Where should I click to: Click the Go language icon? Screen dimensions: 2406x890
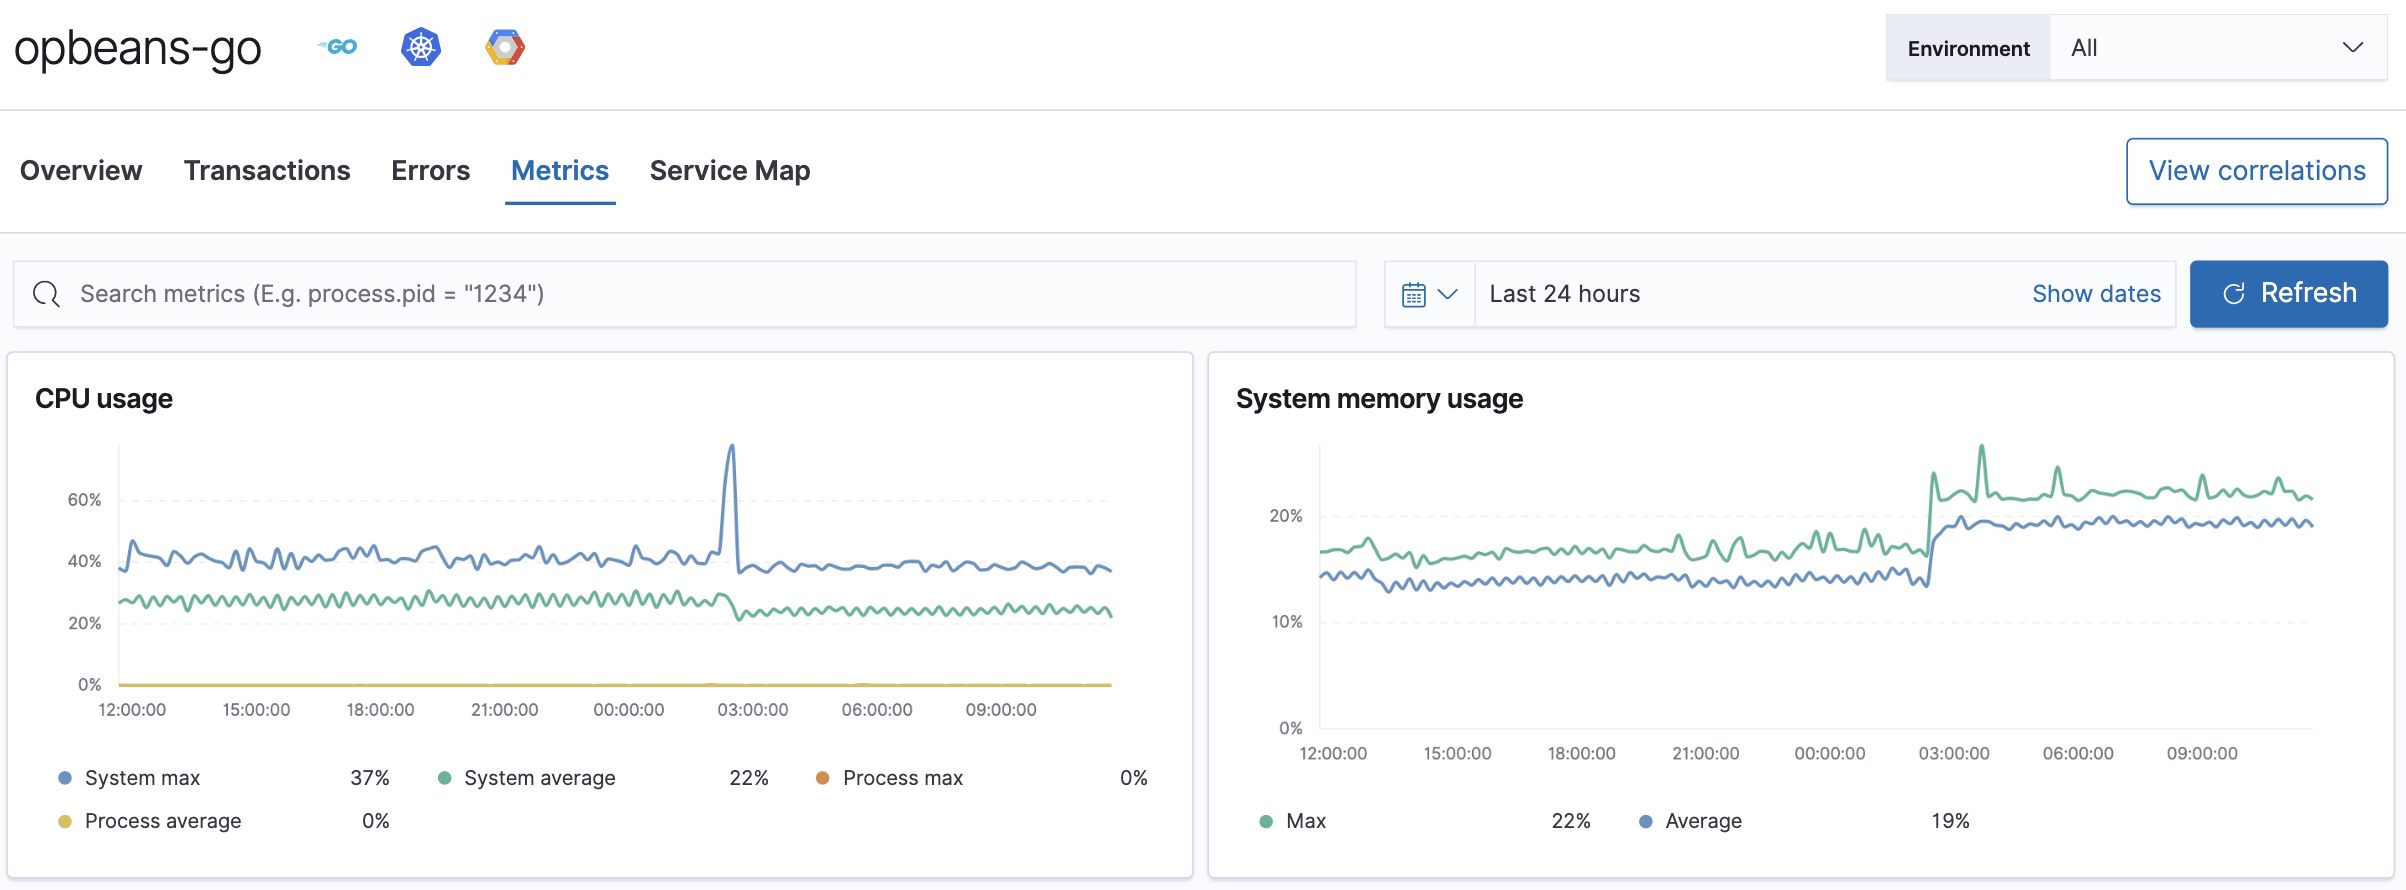click(338, 47)
